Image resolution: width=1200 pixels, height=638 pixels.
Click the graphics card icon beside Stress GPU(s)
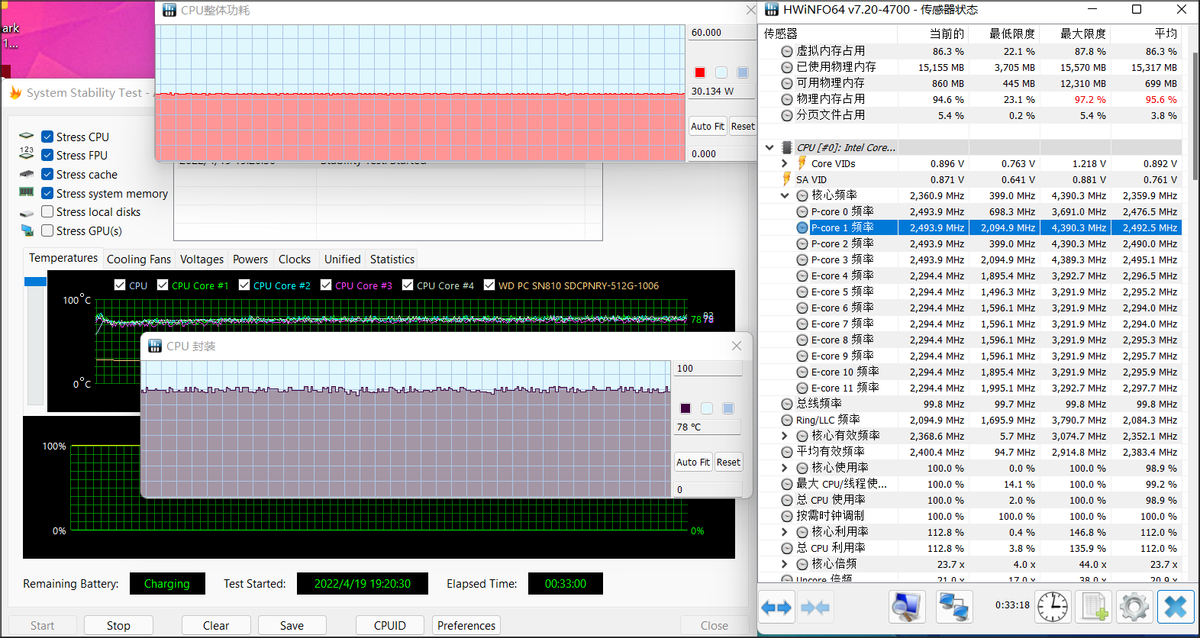[x=26, y=230]
